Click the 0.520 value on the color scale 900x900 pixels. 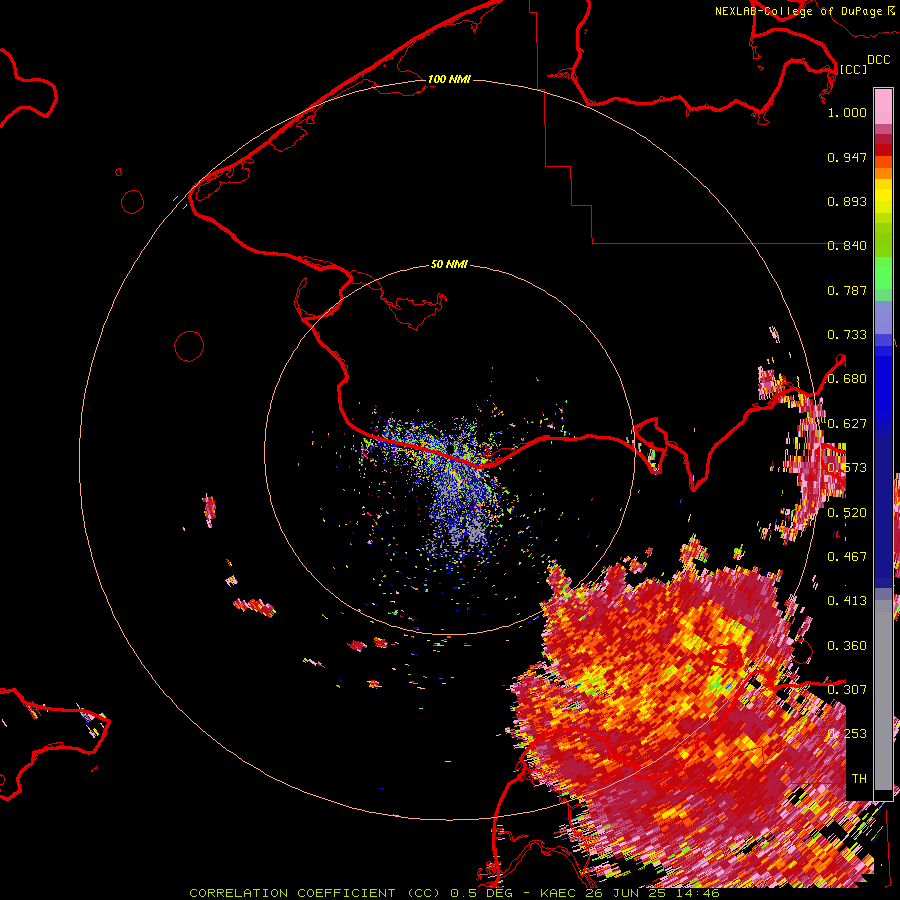(847, 513)
